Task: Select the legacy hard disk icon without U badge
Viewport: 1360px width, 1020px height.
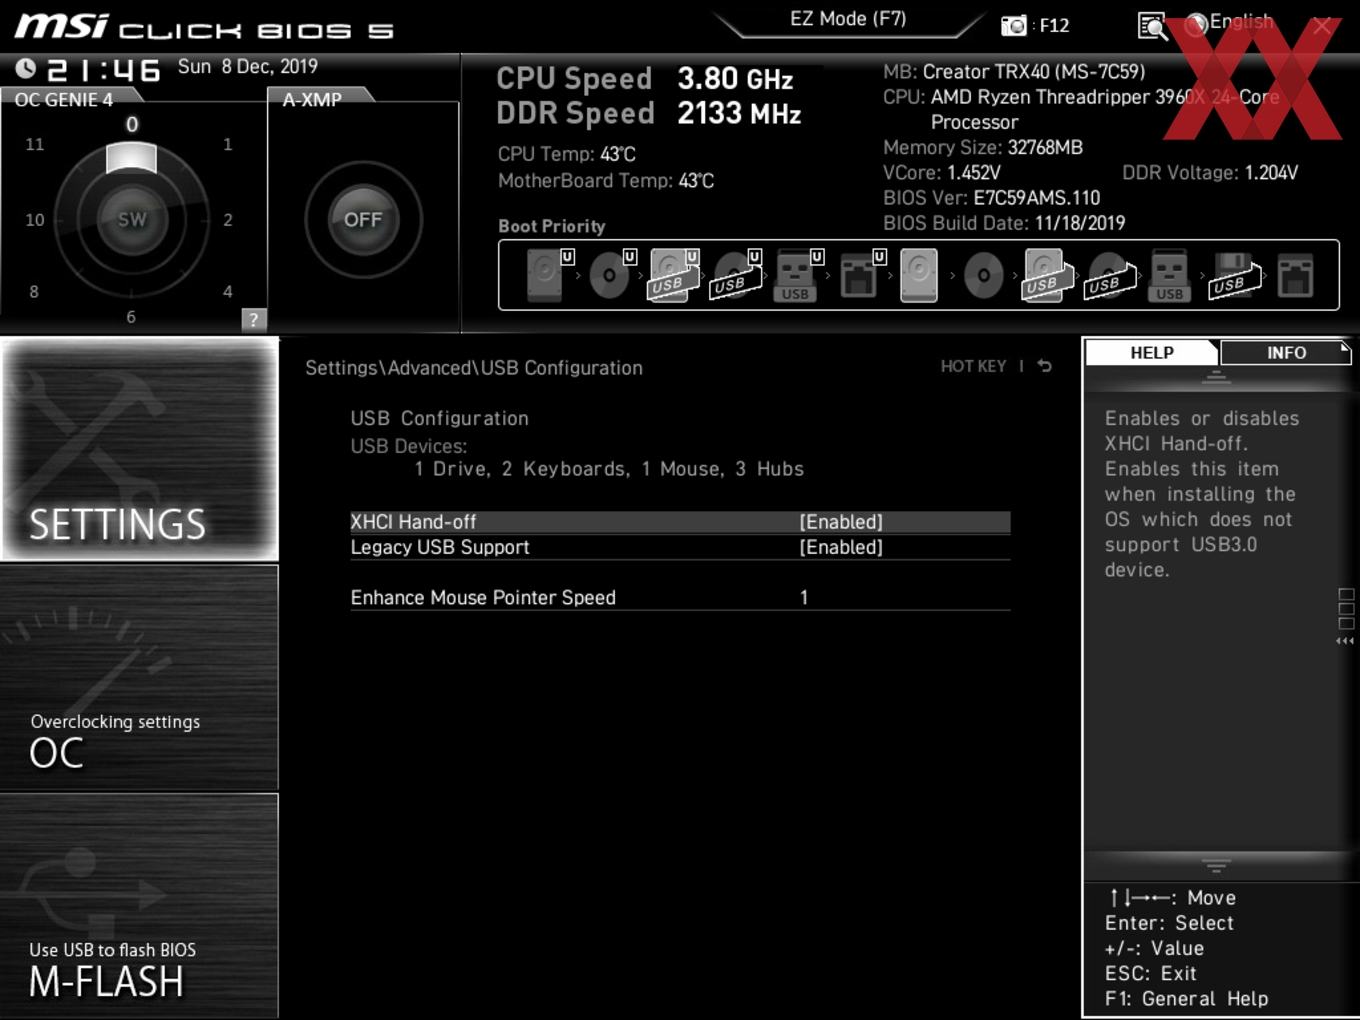Action: (x=919, y=274)
